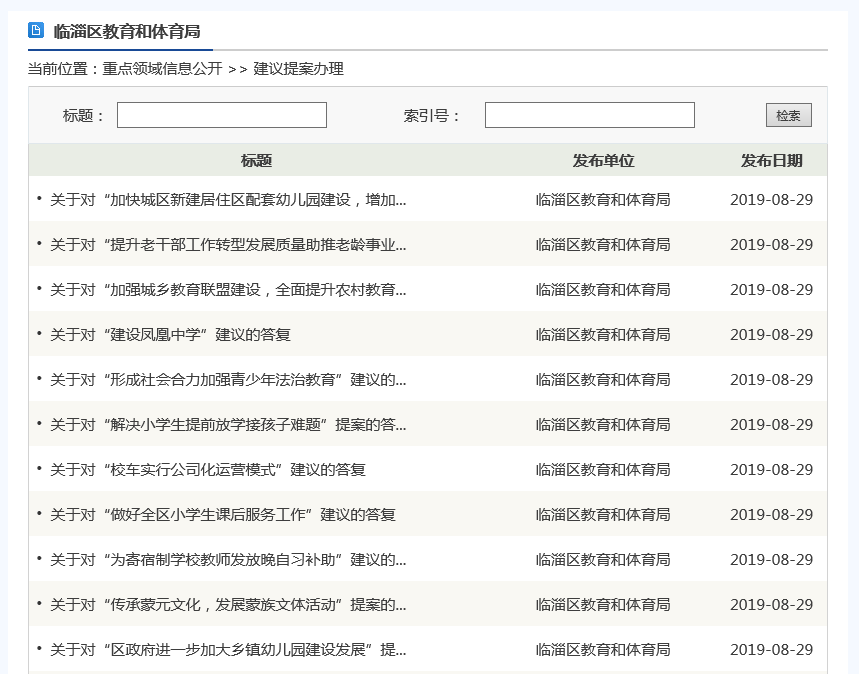Click the 发布单位 column header
The height and width of the screenshot is (674, 859).
(x=603, y=161)
